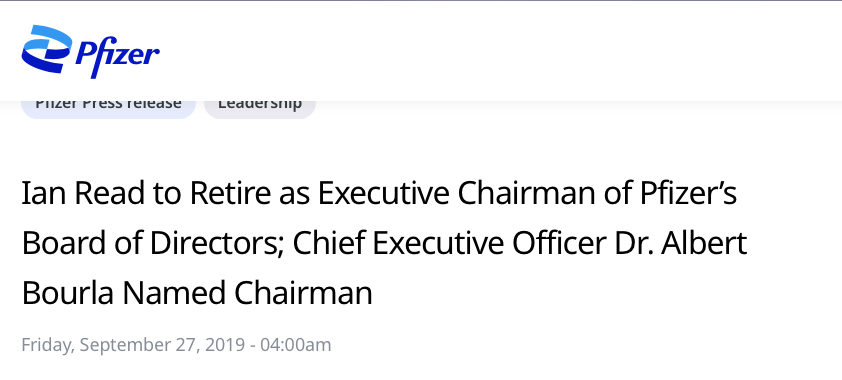This screenshot has height=380, width=842.
Task: Click the word Named in headline
Action: coord(173,293)
